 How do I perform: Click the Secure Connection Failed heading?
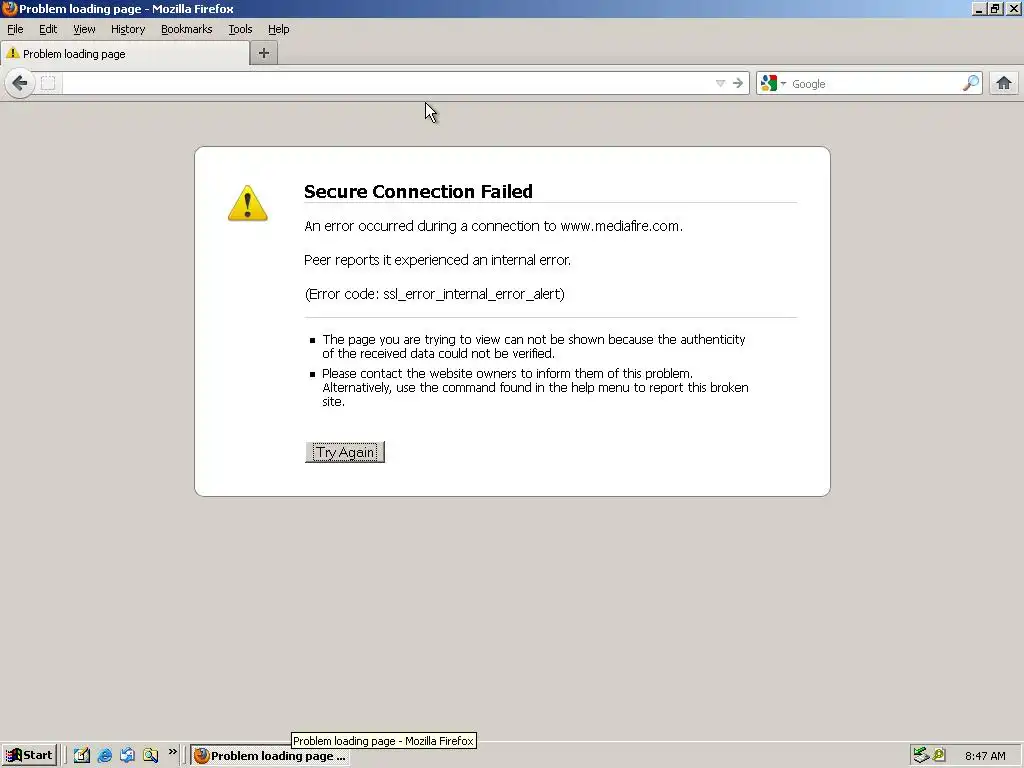point(418,191)
